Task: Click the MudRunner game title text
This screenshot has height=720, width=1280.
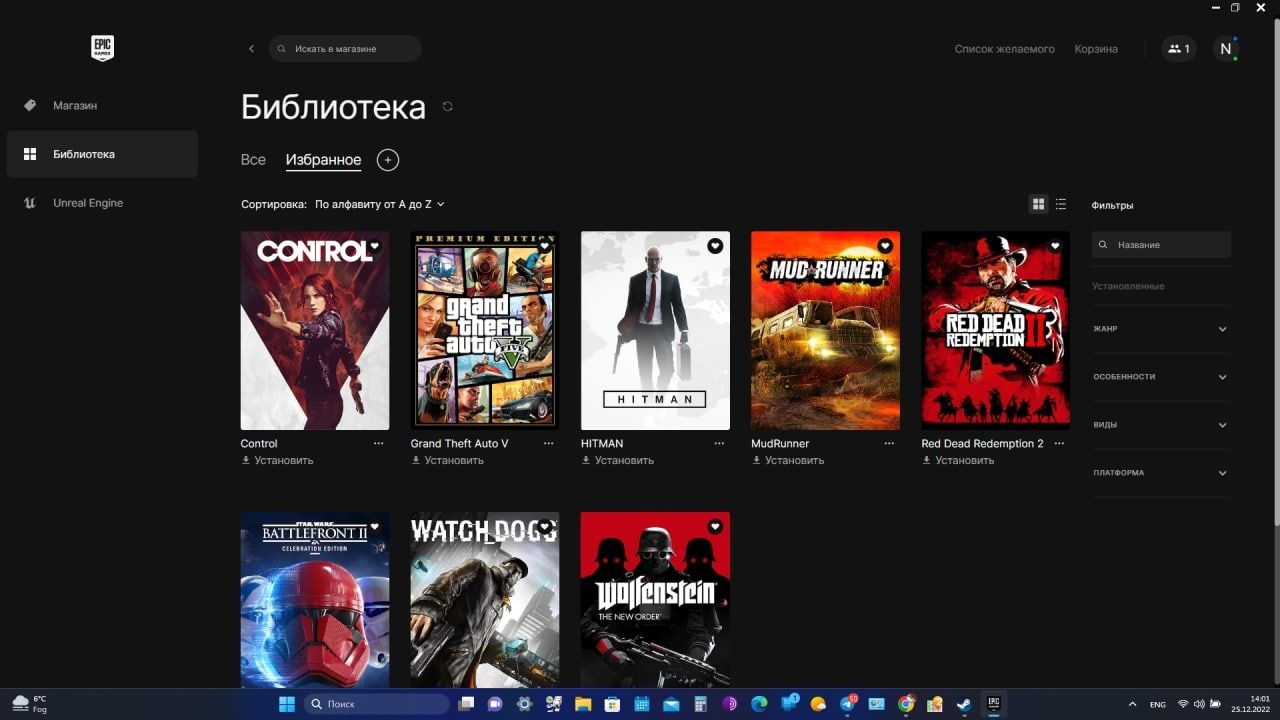Action: [x=780, y=443]
